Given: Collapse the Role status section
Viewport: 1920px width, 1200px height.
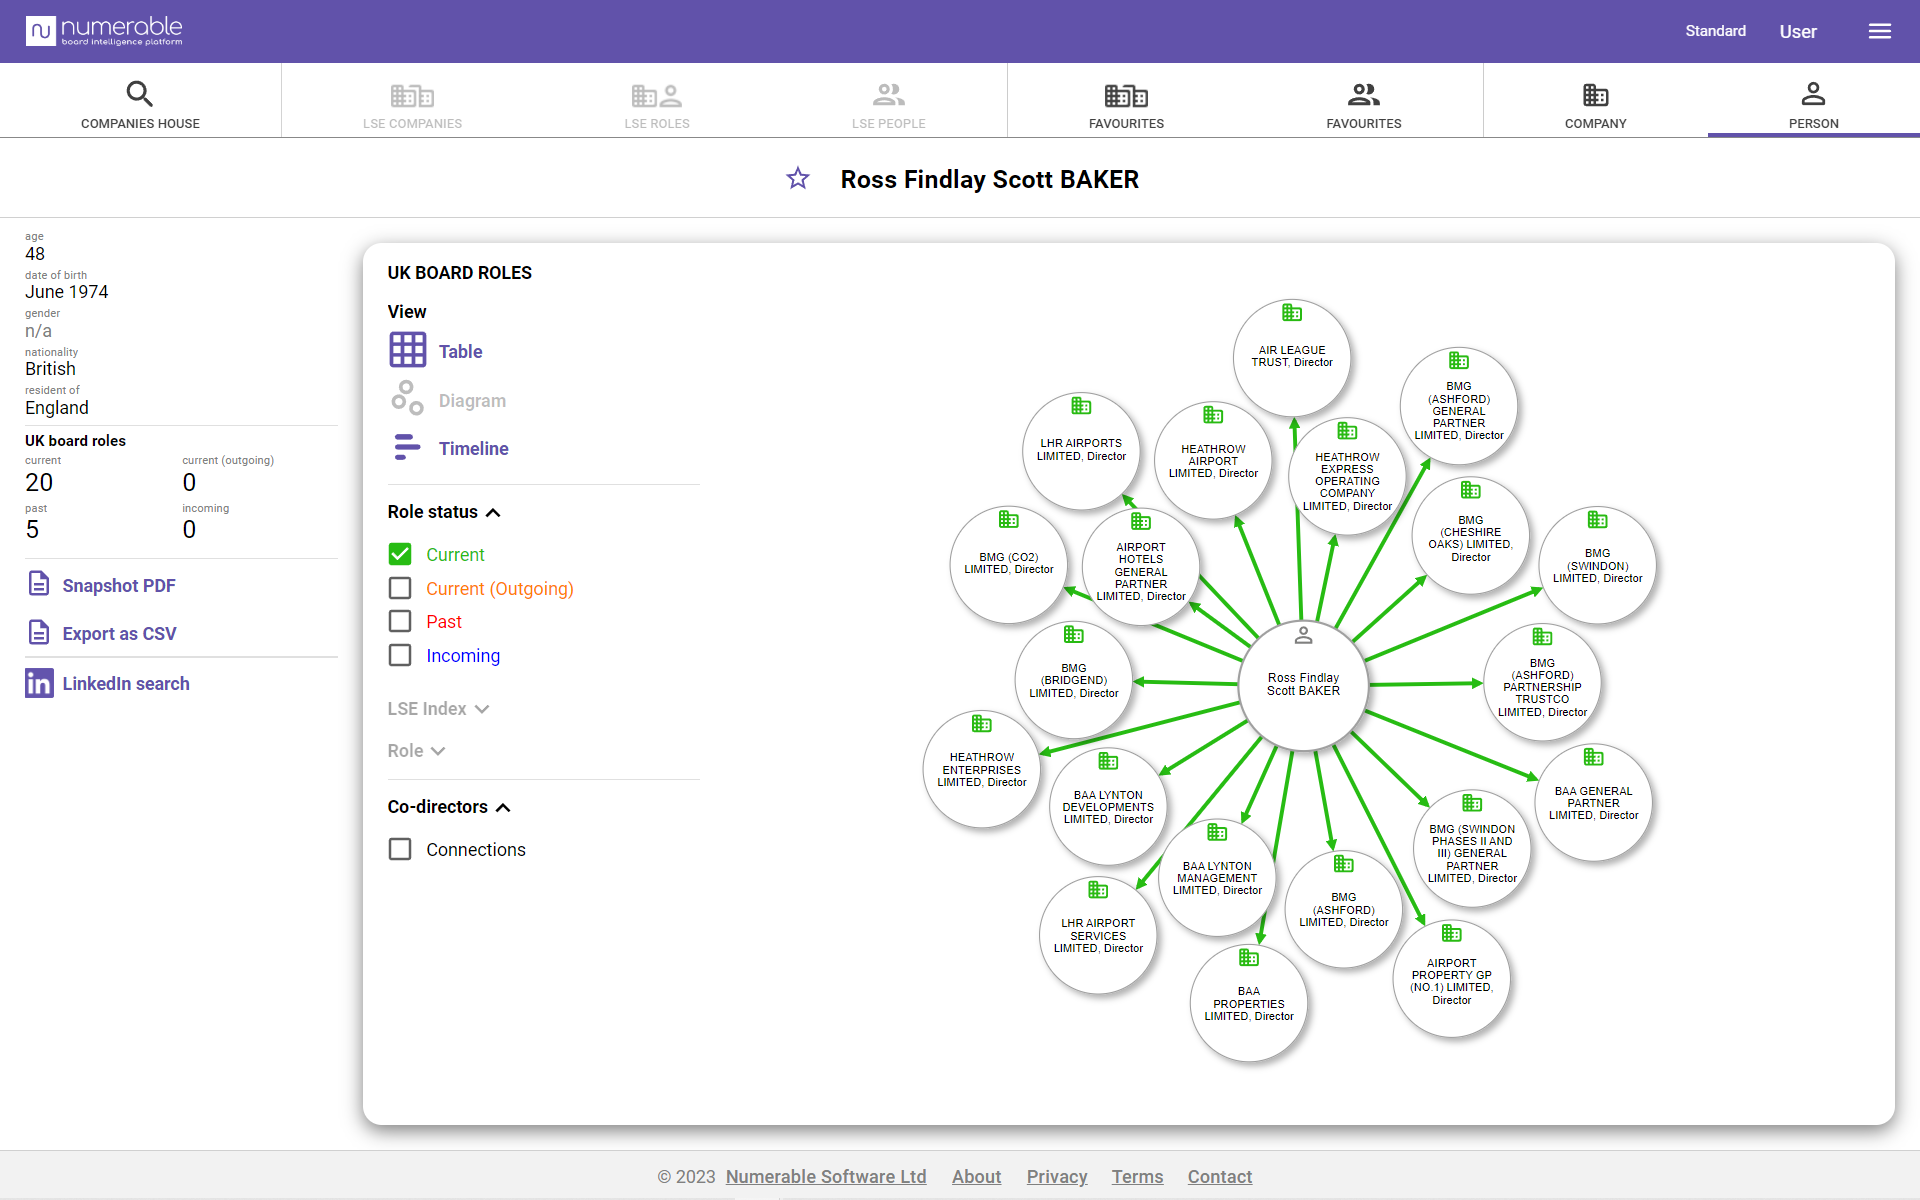Looking at the screenshot, I should click(444, 512).
